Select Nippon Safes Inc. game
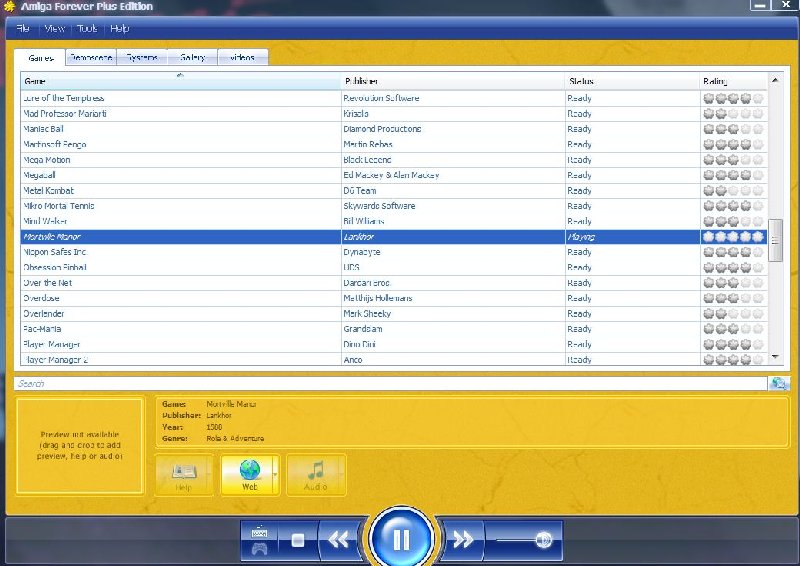The image size is (800, 566). (393, 252)
